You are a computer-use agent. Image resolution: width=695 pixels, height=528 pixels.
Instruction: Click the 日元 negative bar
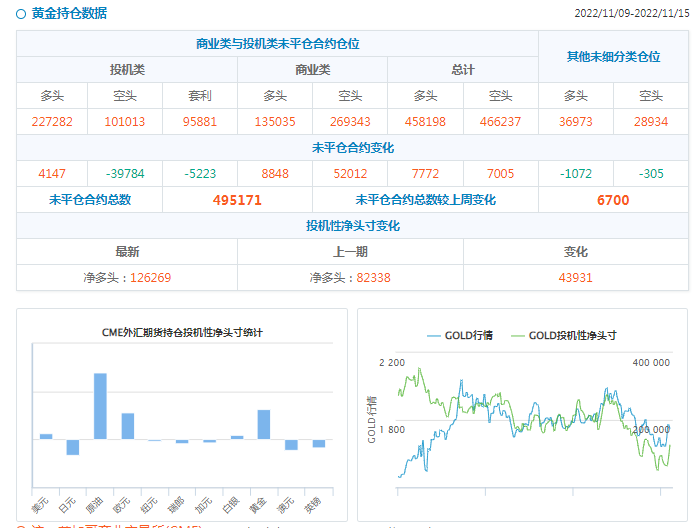point(73,447)
